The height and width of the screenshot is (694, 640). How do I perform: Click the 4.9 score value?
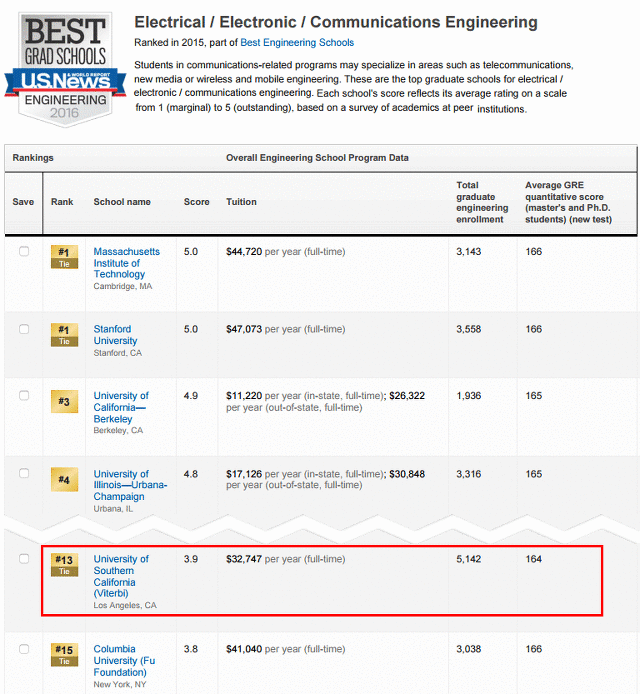191,395
